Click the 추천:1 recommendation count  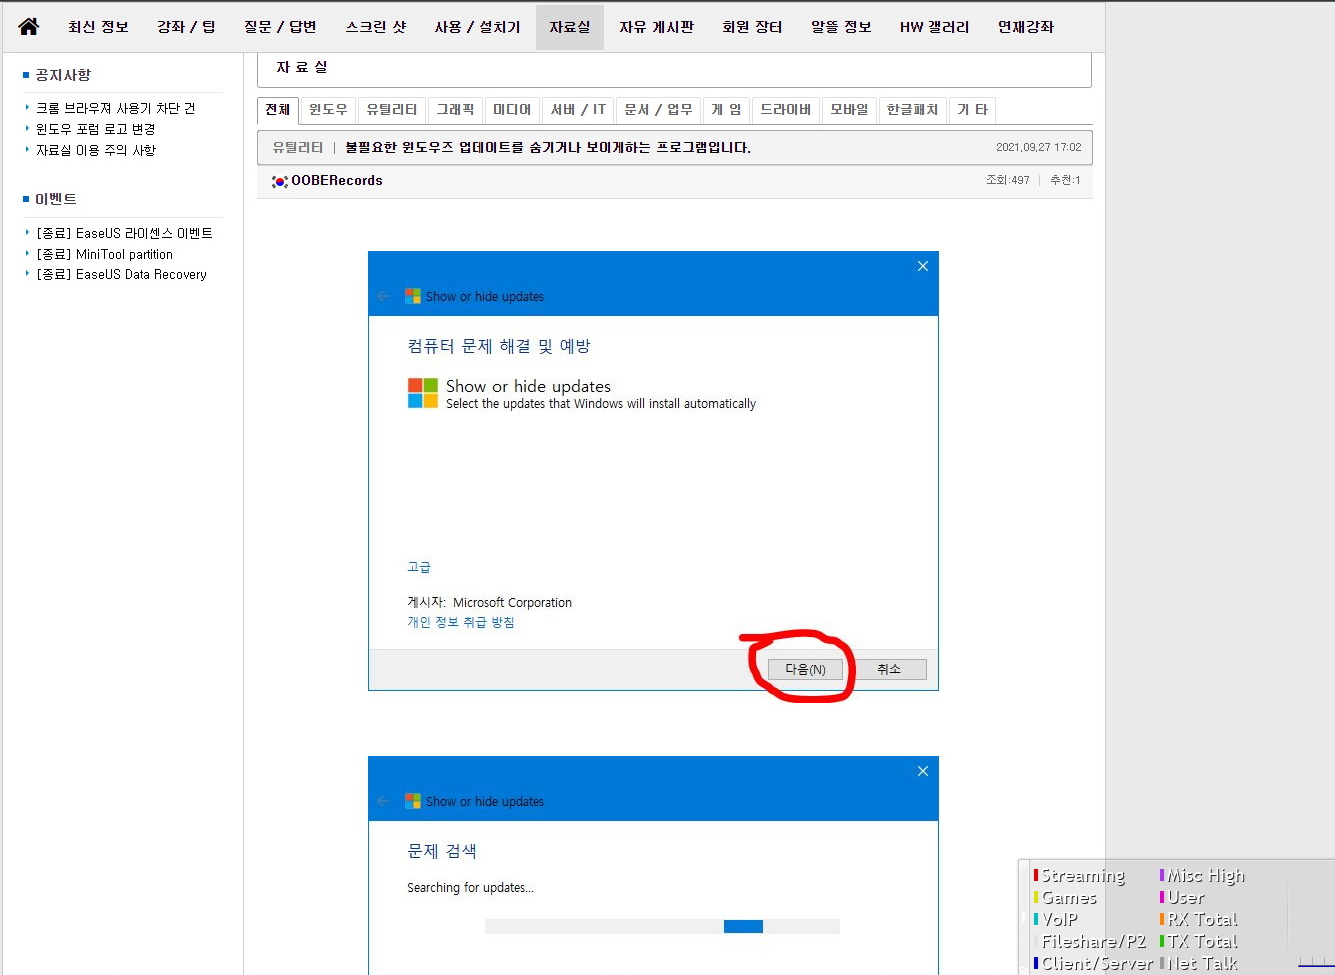[1065, 180]
